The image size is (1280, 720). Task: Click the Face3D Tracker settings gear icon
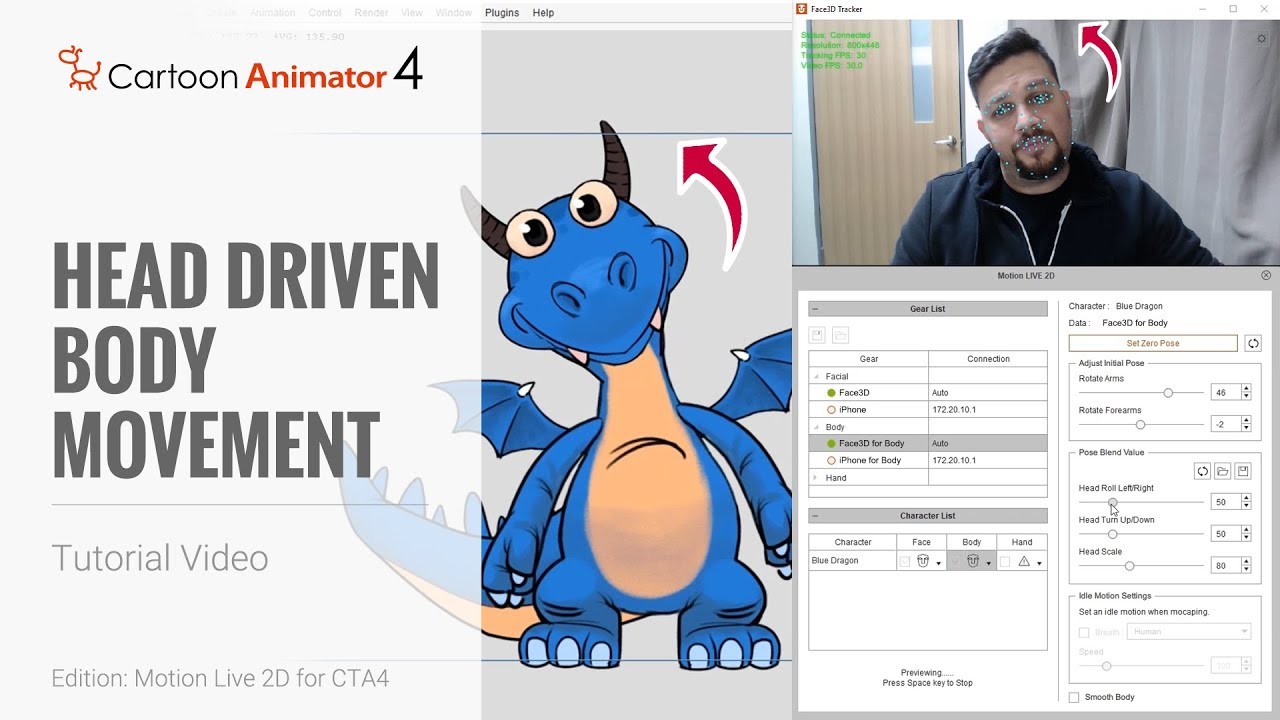point(1262,39)
